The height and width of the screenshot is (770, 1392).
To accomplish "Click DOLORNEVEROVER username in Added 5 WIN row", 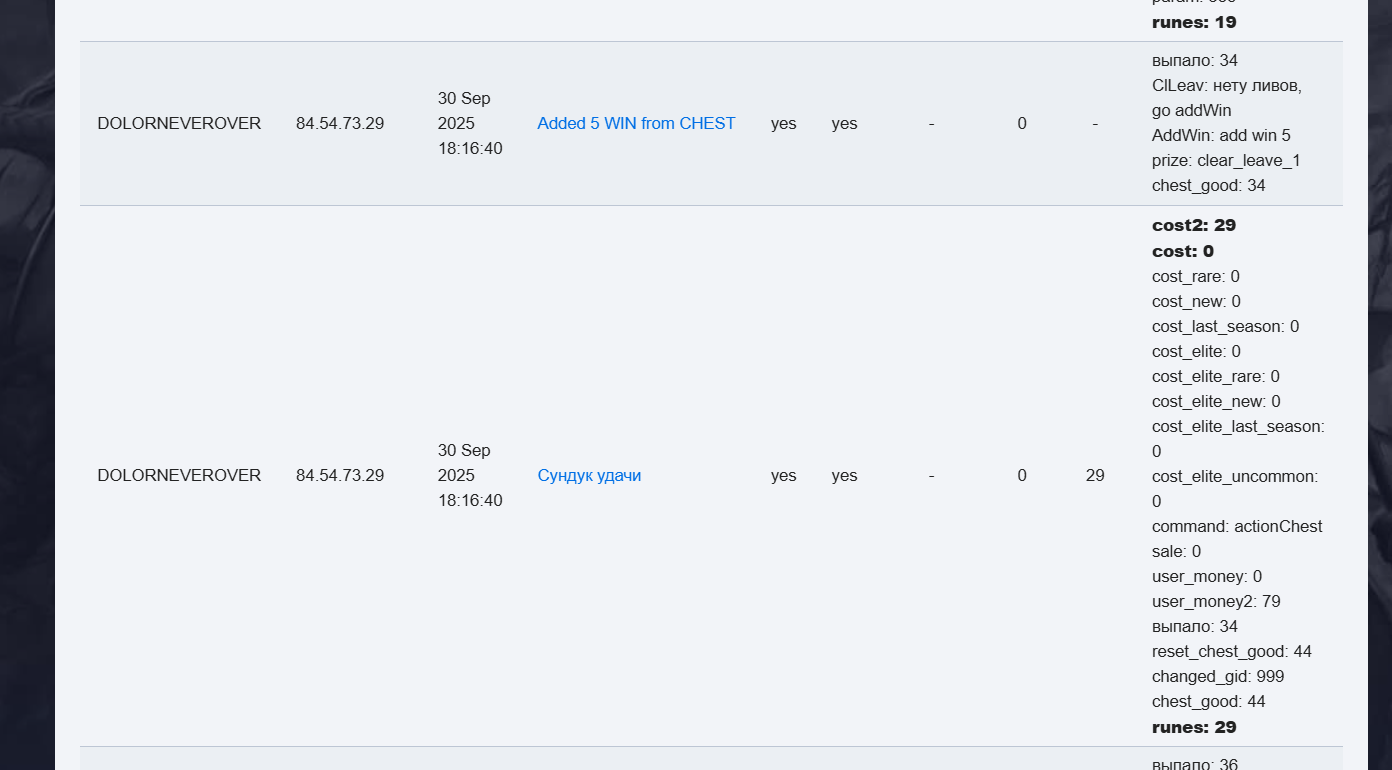I will (179, 124).
